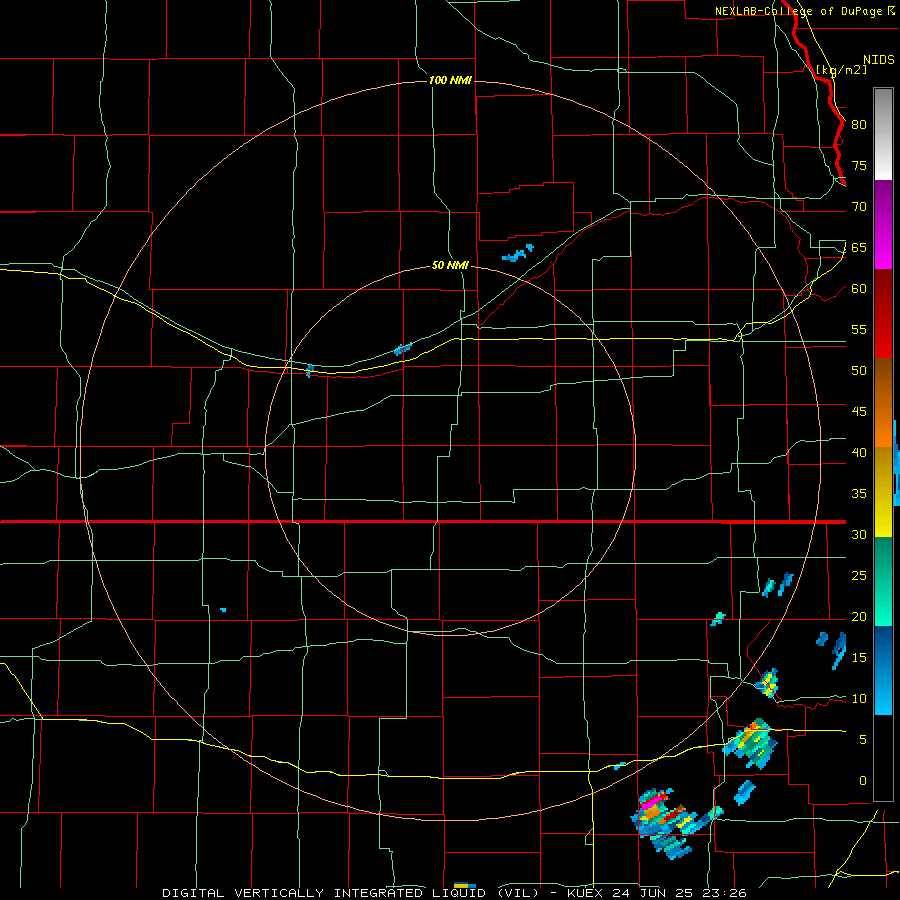Click the 80 value on the scale

click(x=859, y=125)
